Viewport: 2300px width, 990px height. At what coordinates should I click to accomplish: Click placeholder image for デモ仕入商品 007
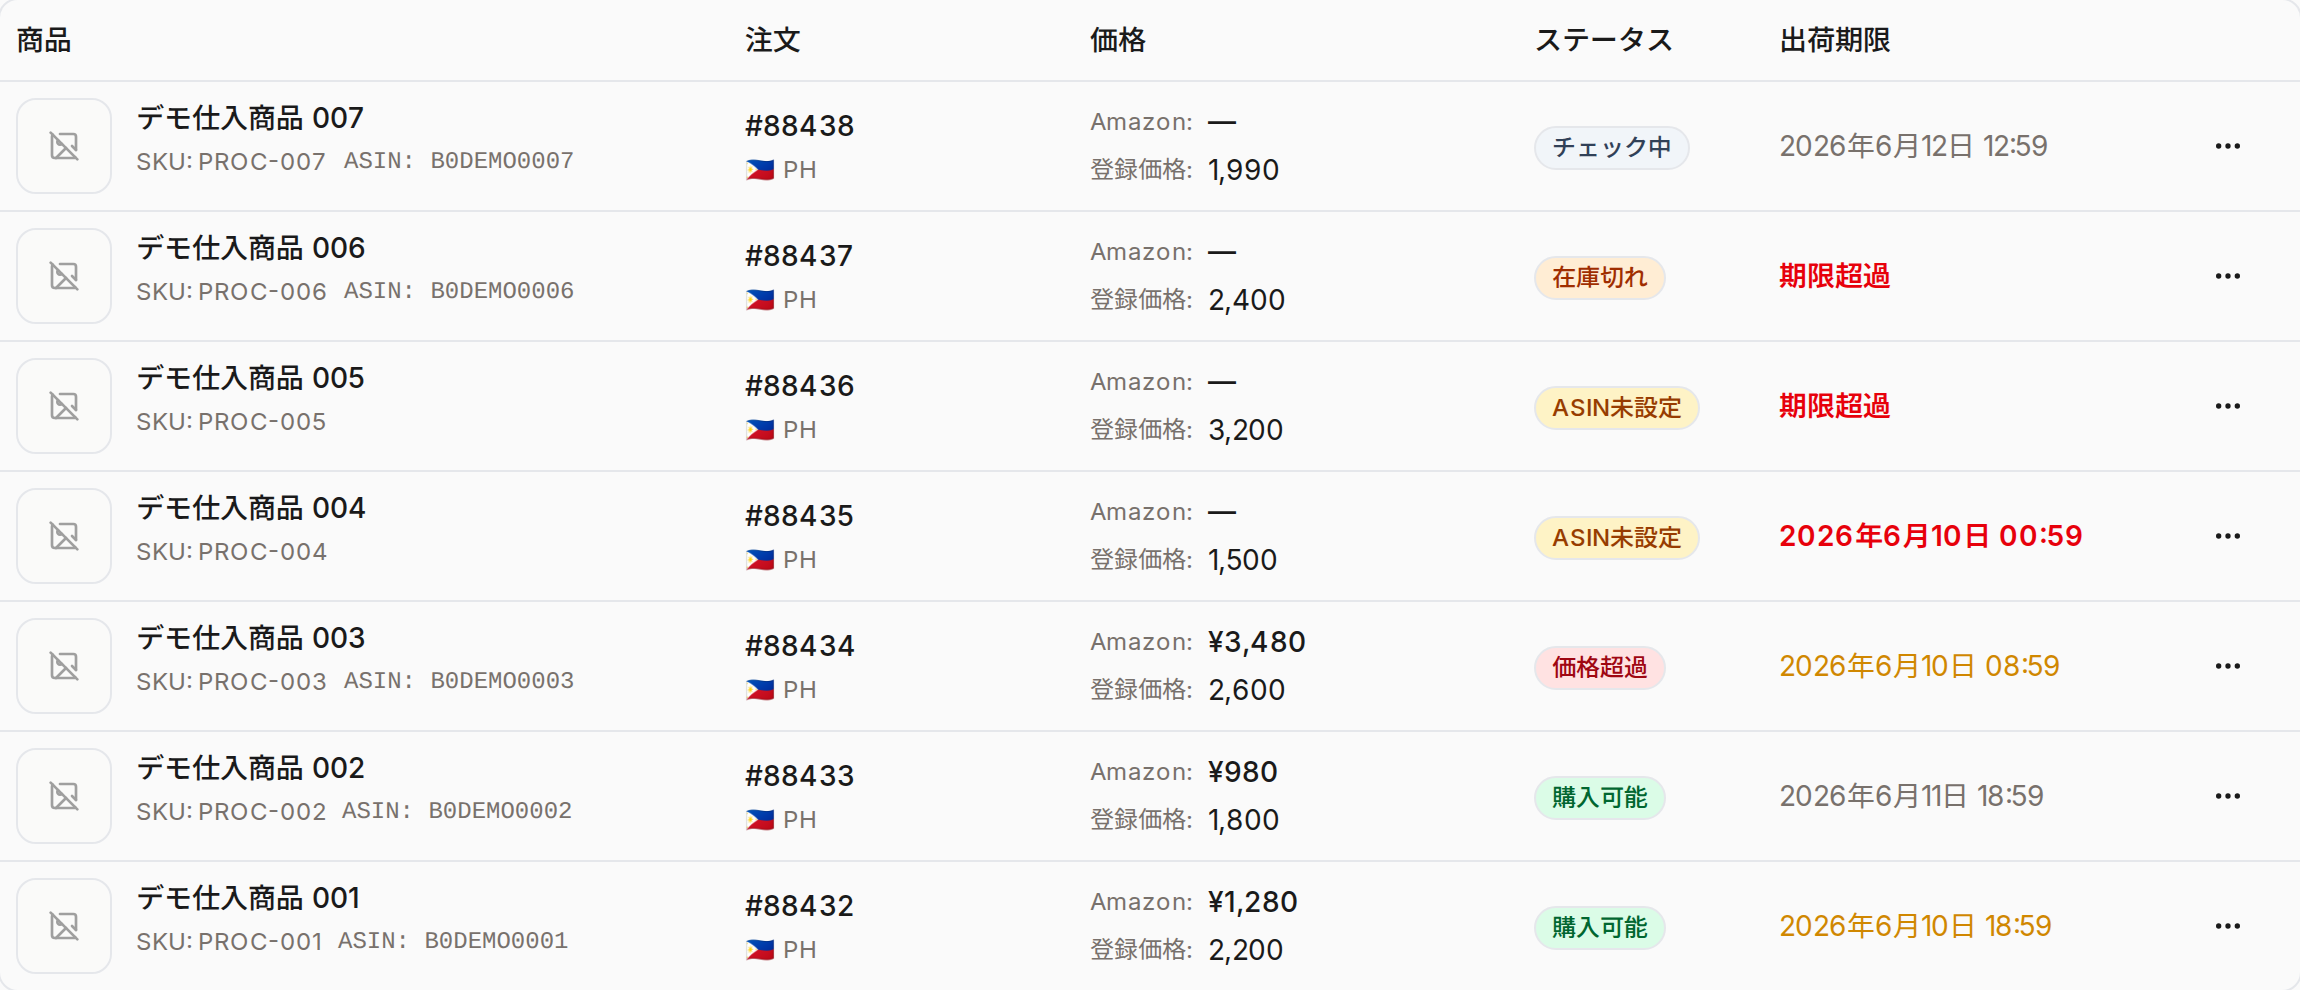click(x=64, y=146)
